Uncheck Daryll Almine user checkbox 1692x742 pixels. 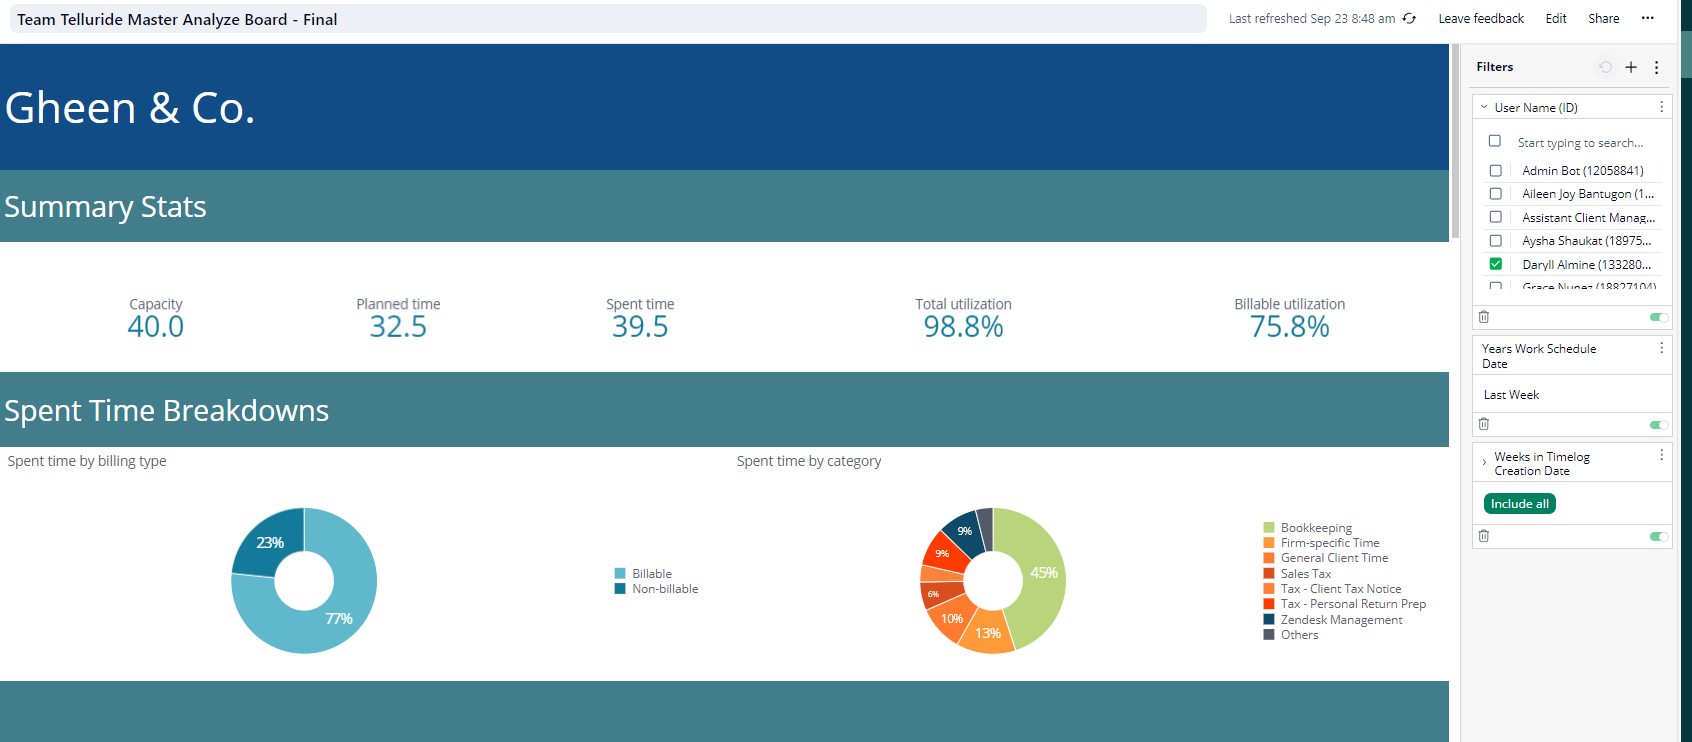(x=1496, y=264)
